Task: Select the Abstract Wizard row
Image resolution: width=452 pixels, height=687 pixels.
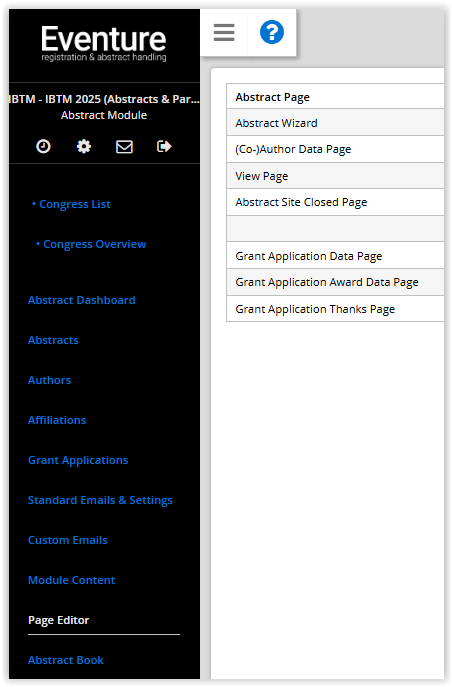Action: [x=335, y=123]
